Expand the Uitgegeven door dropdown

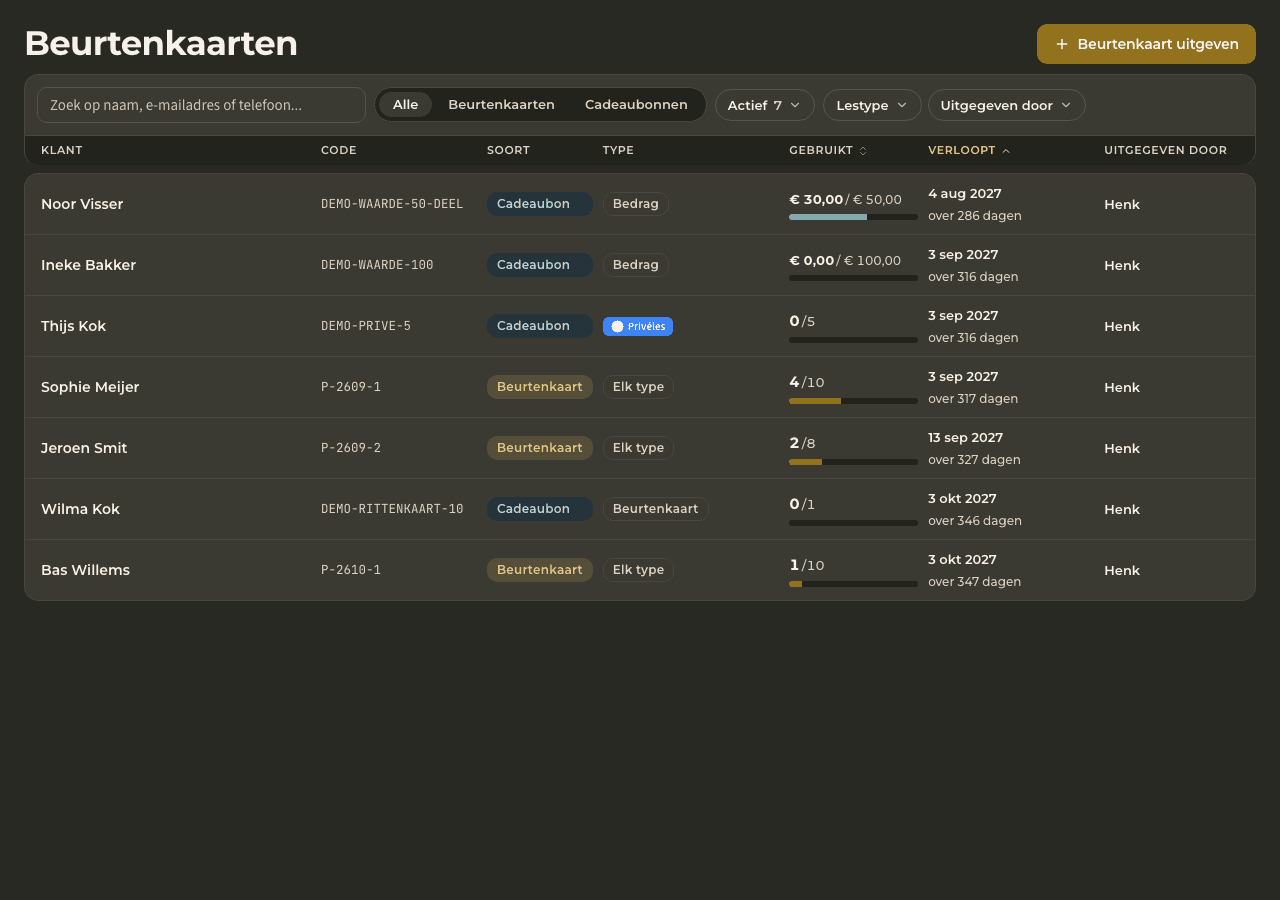(x=1007, y=105)
